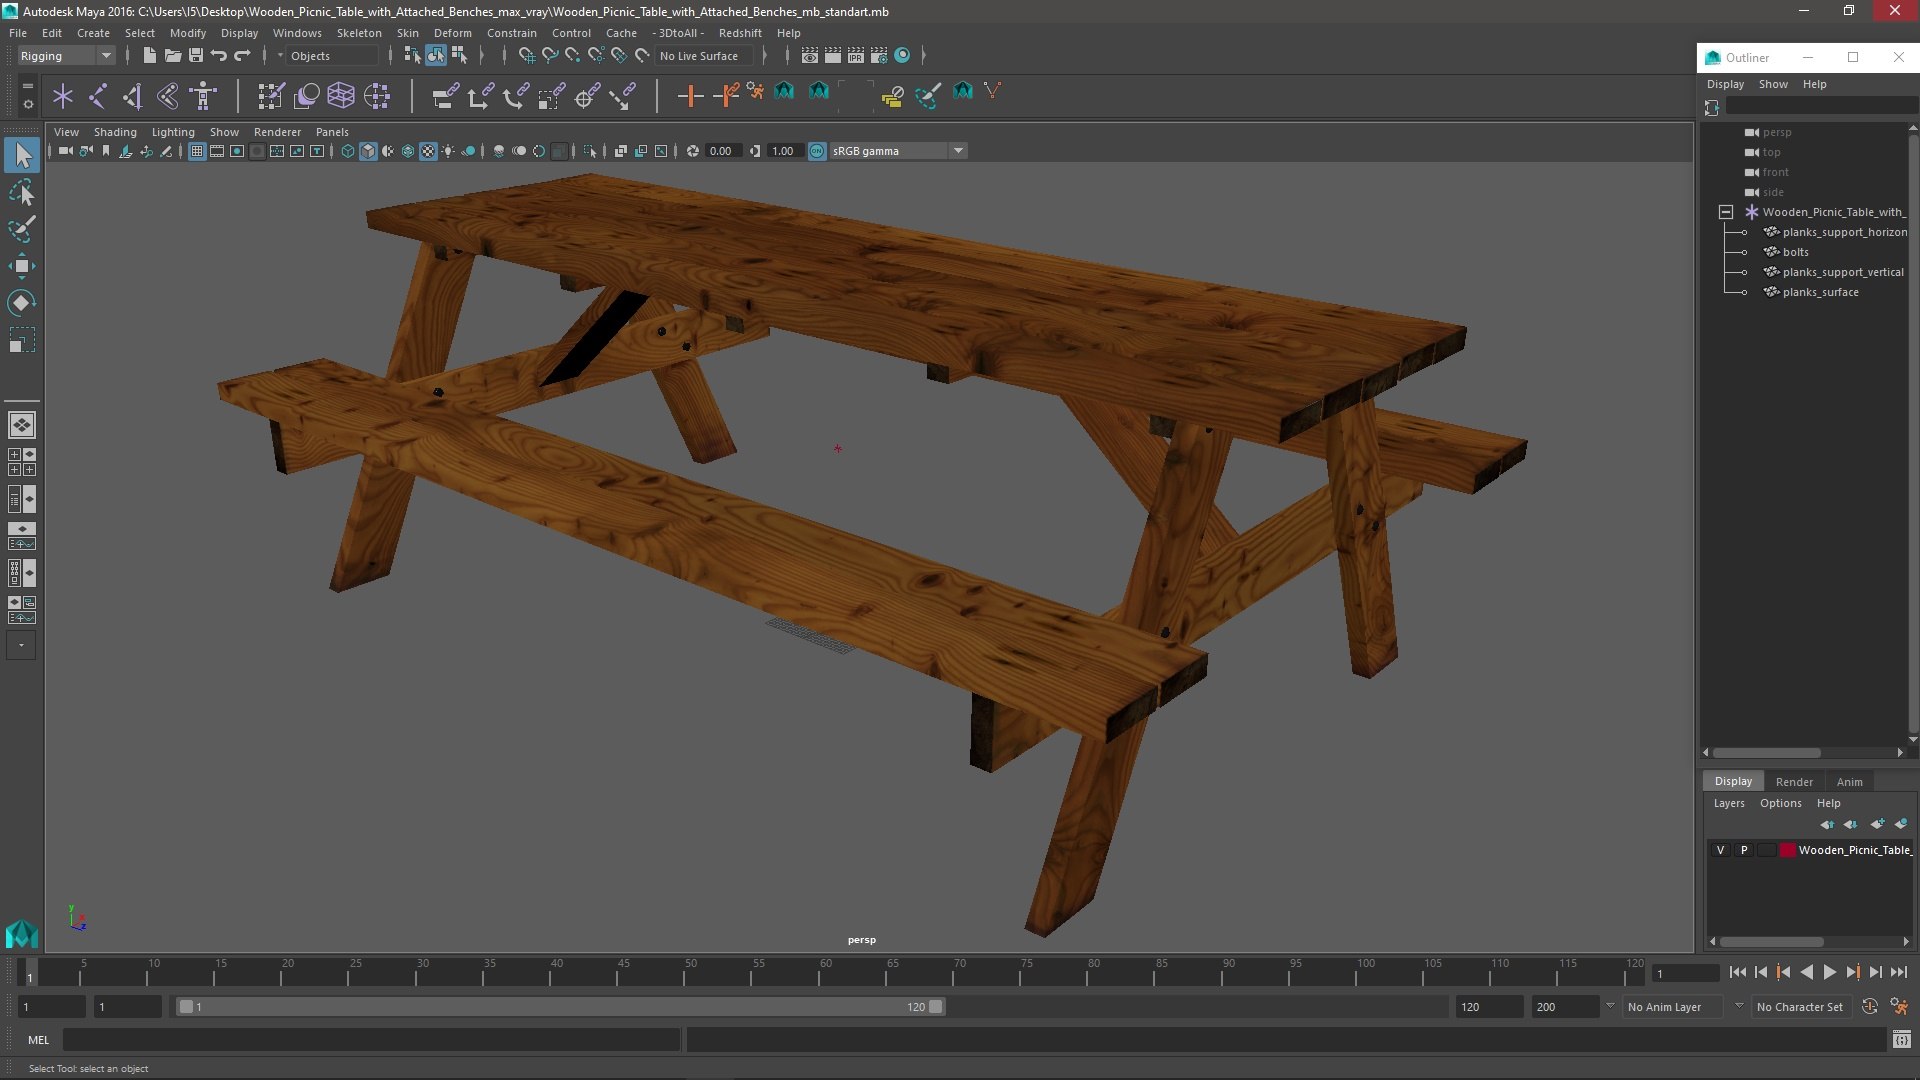The height and width of the screenshot is (1080, 1920).
Task: Click the MEL command input field
Action: (371, 1040)
